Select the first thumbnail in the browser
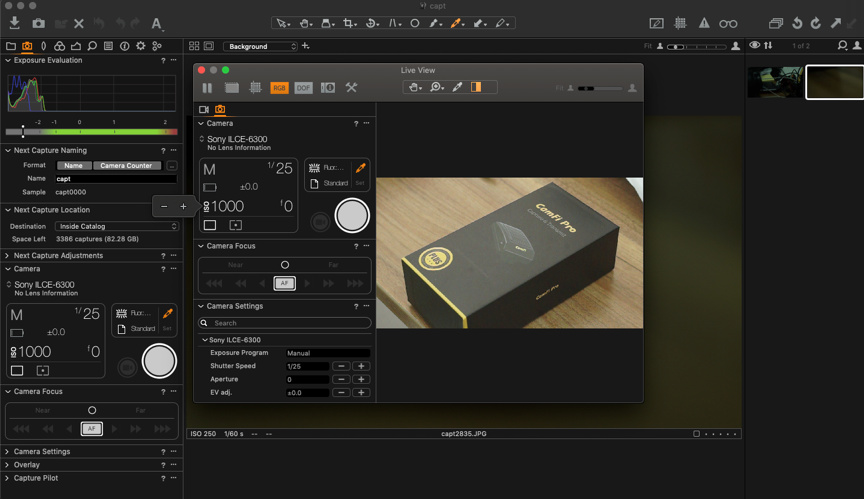The width and height of the screenshot is (864, 499). [775, 82]
